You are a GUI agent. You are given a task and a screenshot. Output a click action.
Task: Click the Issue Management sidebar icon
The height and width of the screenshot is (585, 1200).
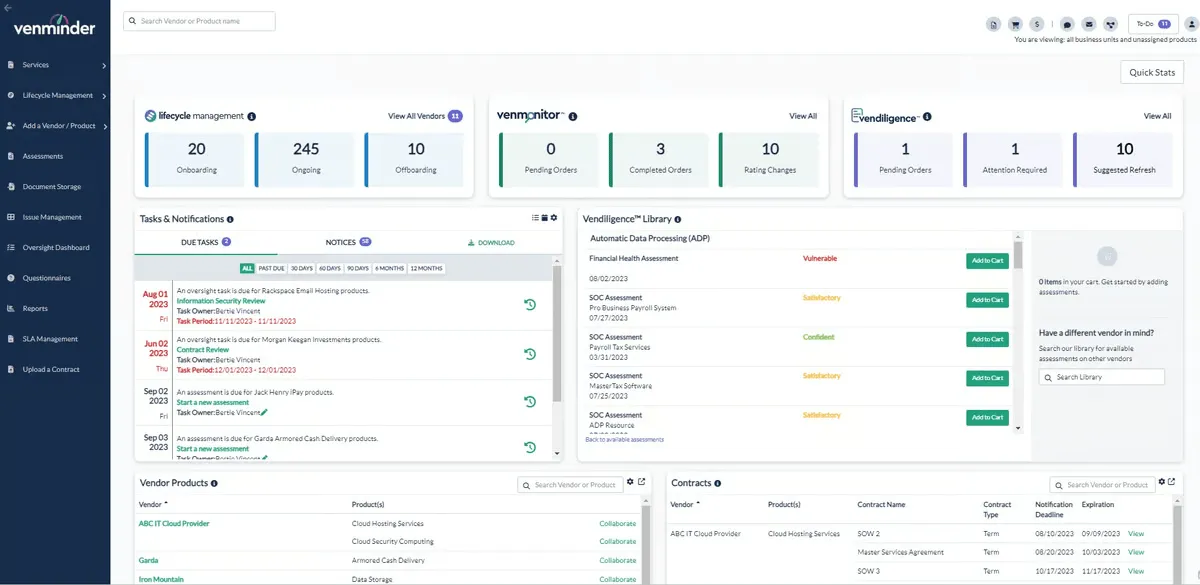(11, 217)
